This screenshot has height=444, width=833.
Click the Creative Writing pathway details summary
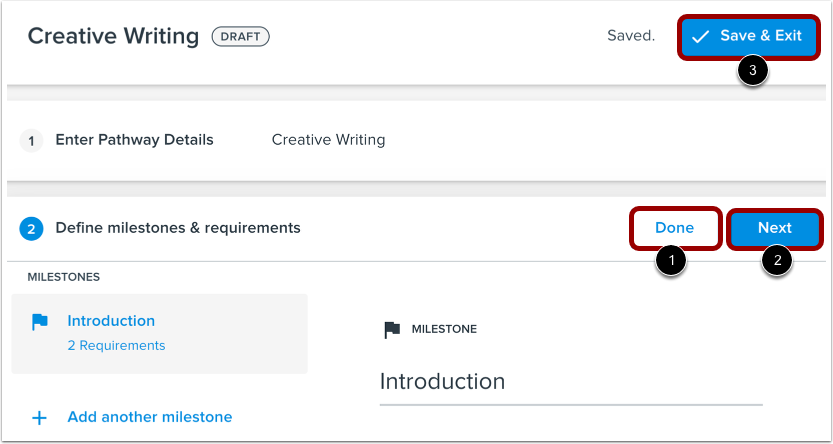(x=328, y=140)
